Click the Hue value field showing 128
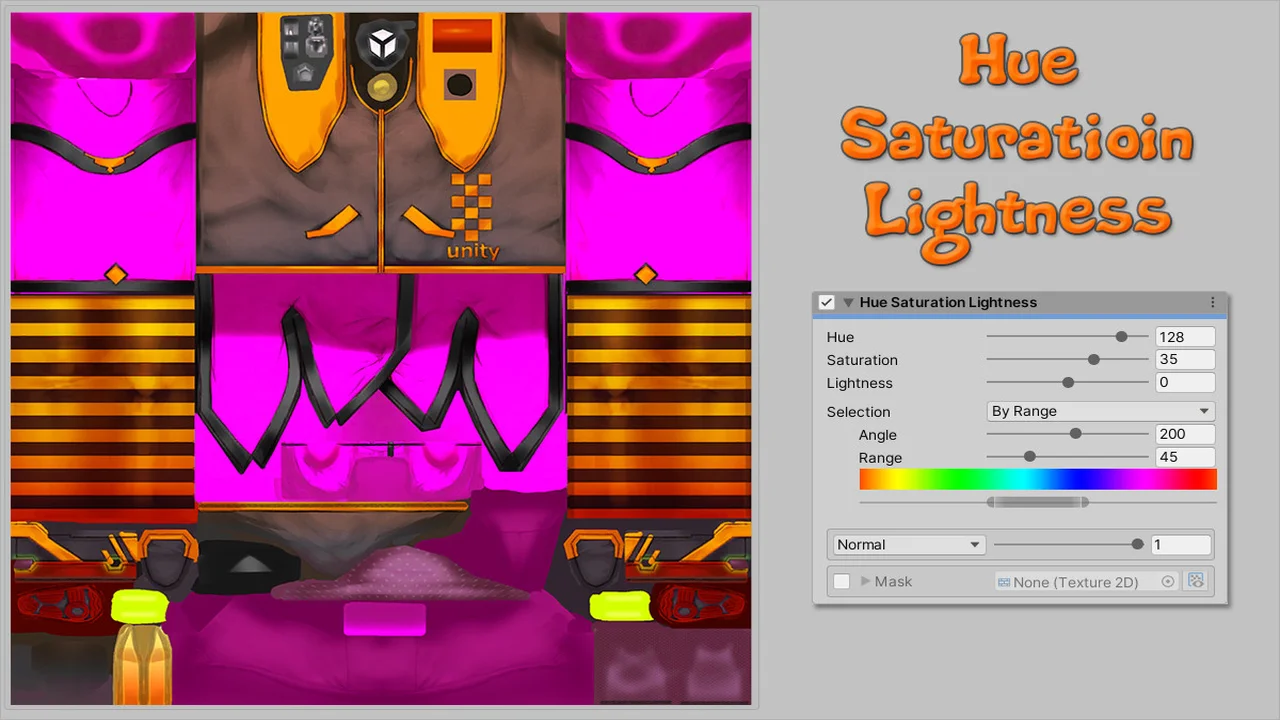Image resolution: width=1280 pixels, height=720 pixels. [x=1184, y=337]
